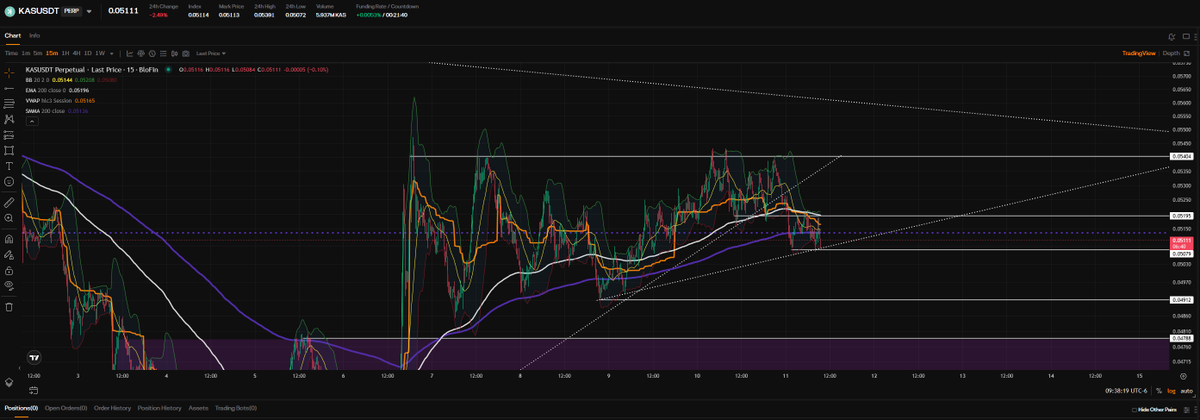Select the 1W timeframe
The image size is (1200, 420).
(100, 53)
